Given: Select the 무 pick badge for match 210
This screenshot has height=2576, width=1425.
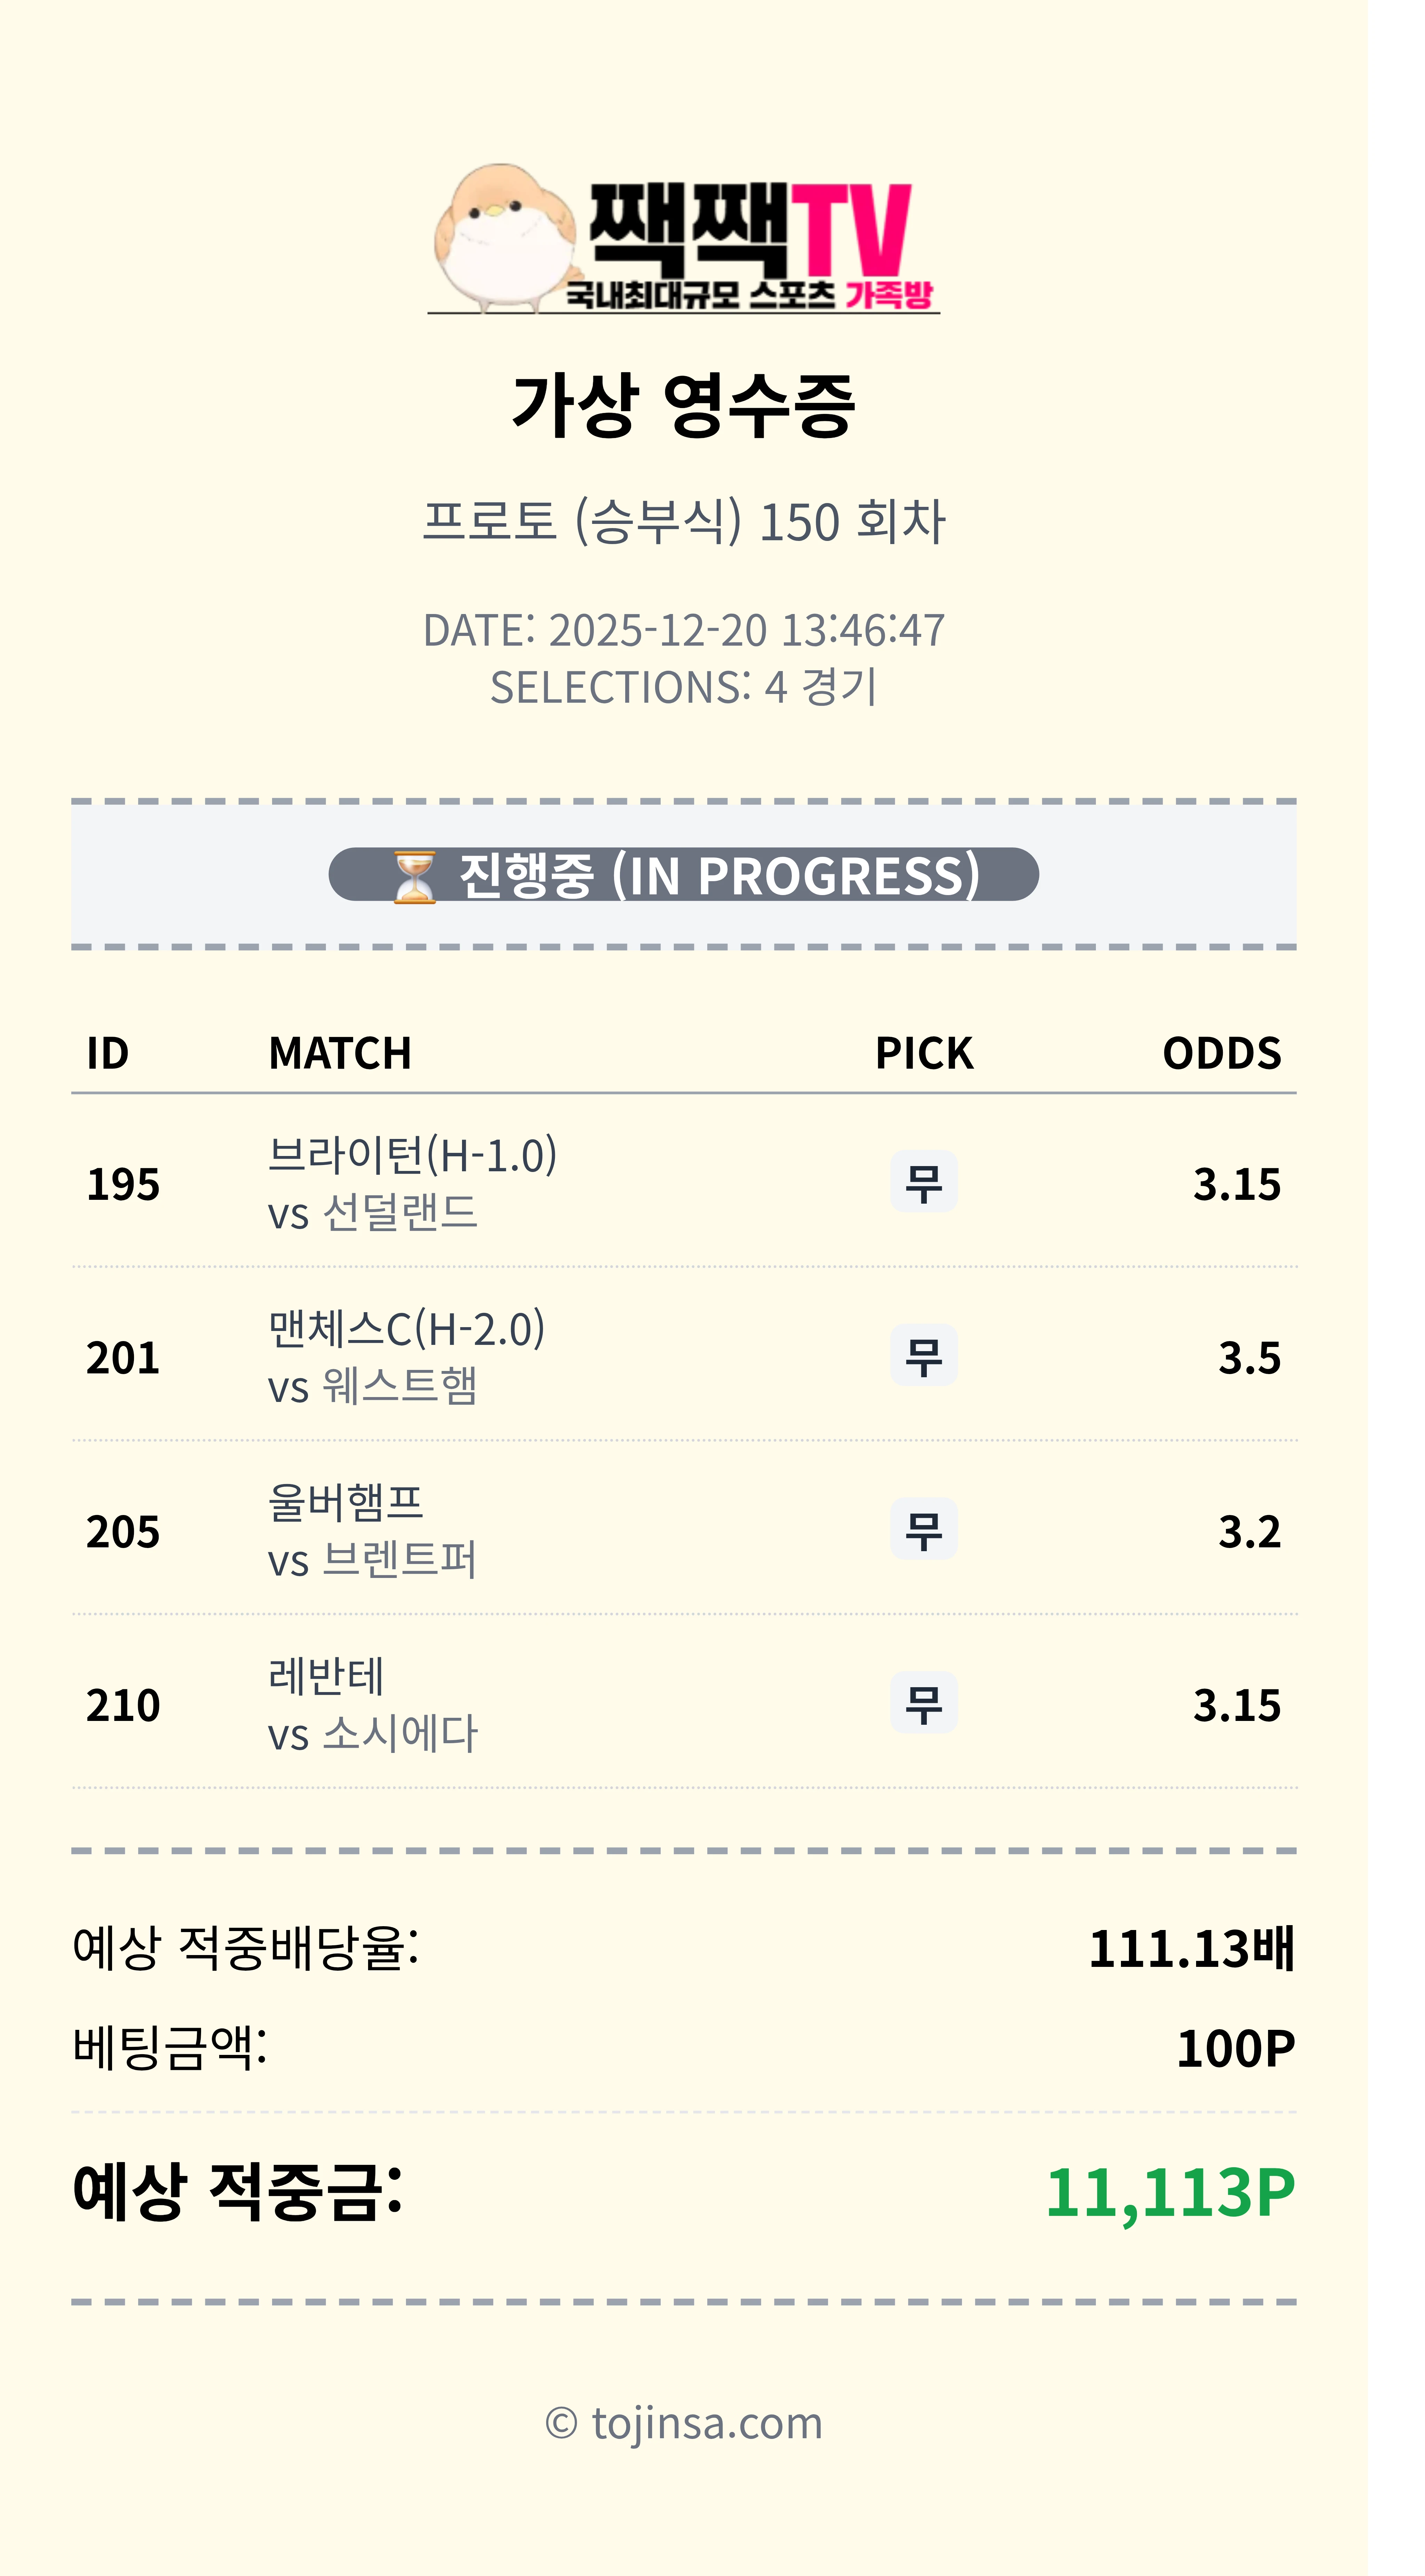Looking at the screenshot, I should coord(923,1703).
